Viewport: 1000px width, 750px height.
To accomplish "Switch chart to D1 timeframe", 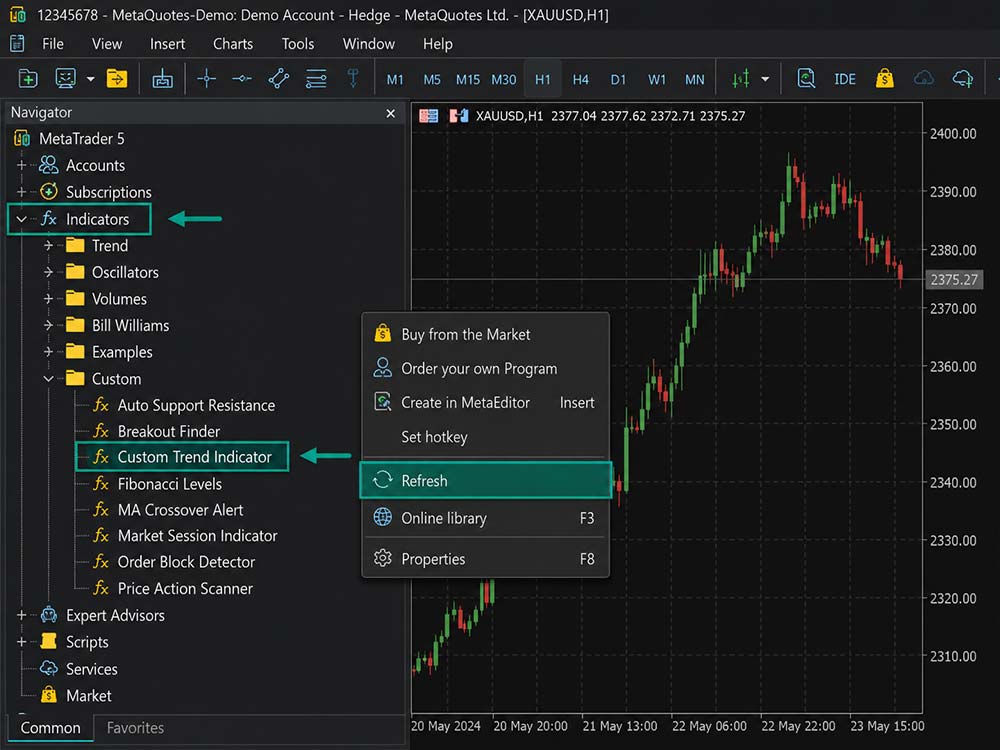I will [x=618, y=80].
